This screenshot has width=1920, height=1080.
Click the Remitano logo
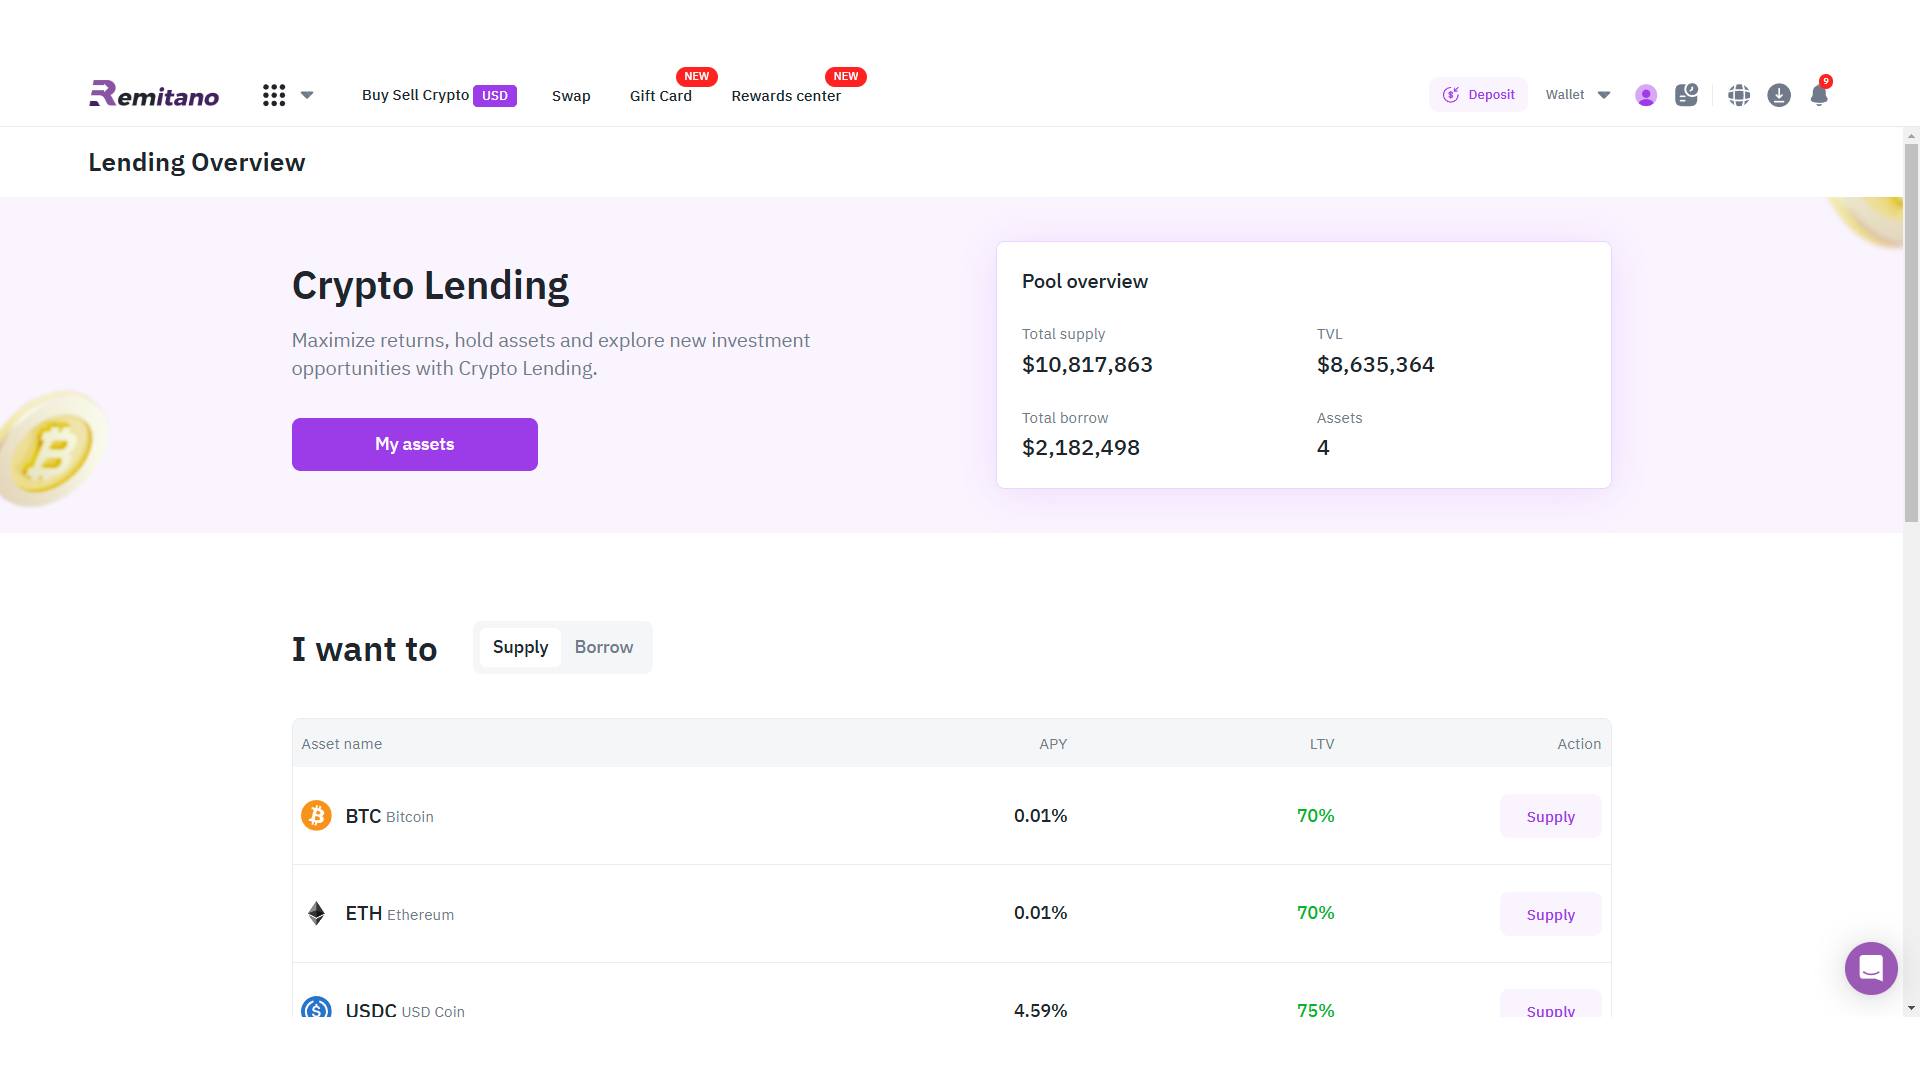(x=153, y=94)
